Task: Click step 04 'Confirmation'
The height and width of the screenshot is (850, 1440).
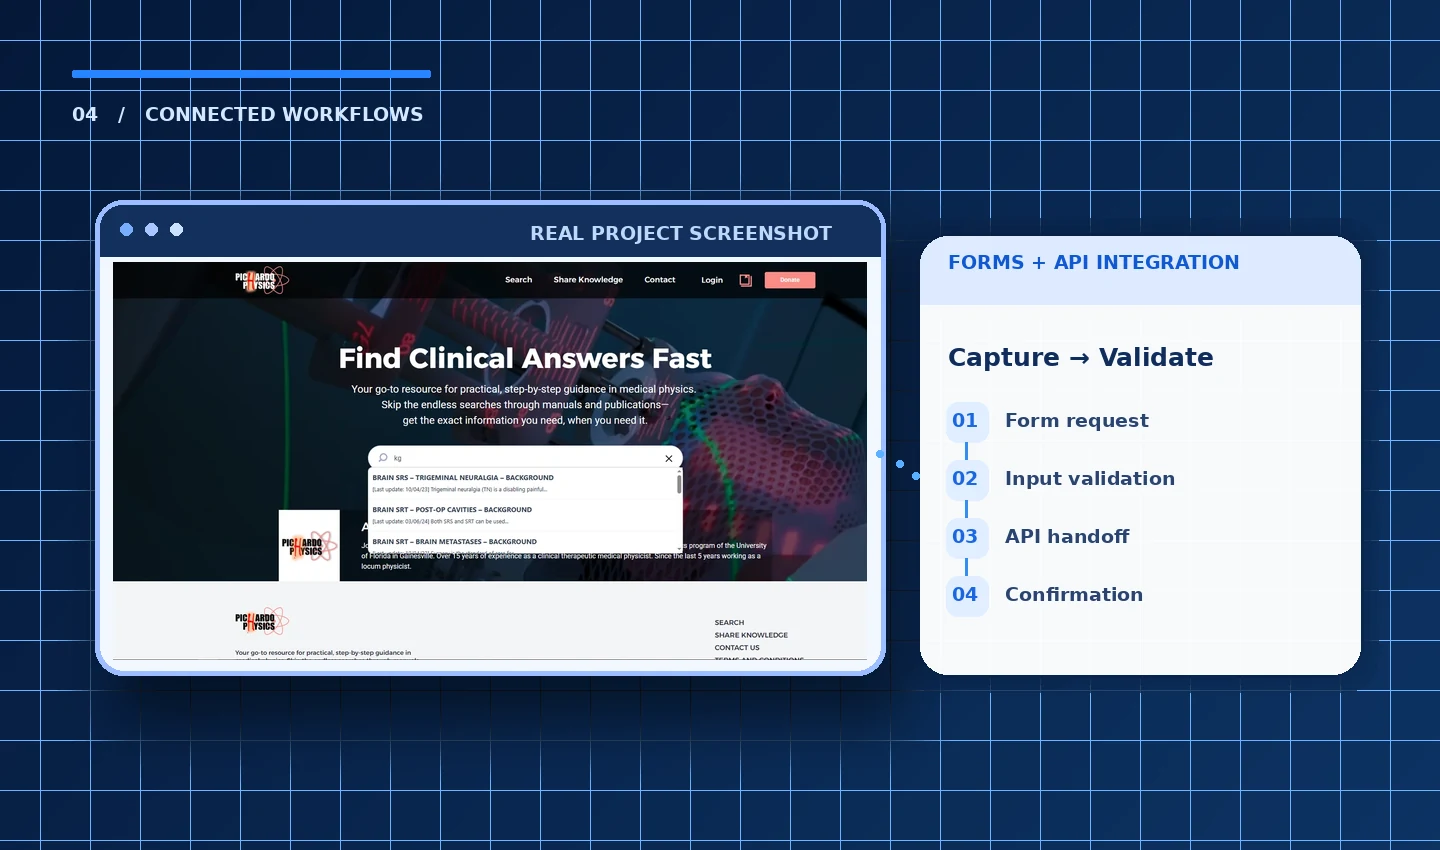Action: [x=1045, y=595]
